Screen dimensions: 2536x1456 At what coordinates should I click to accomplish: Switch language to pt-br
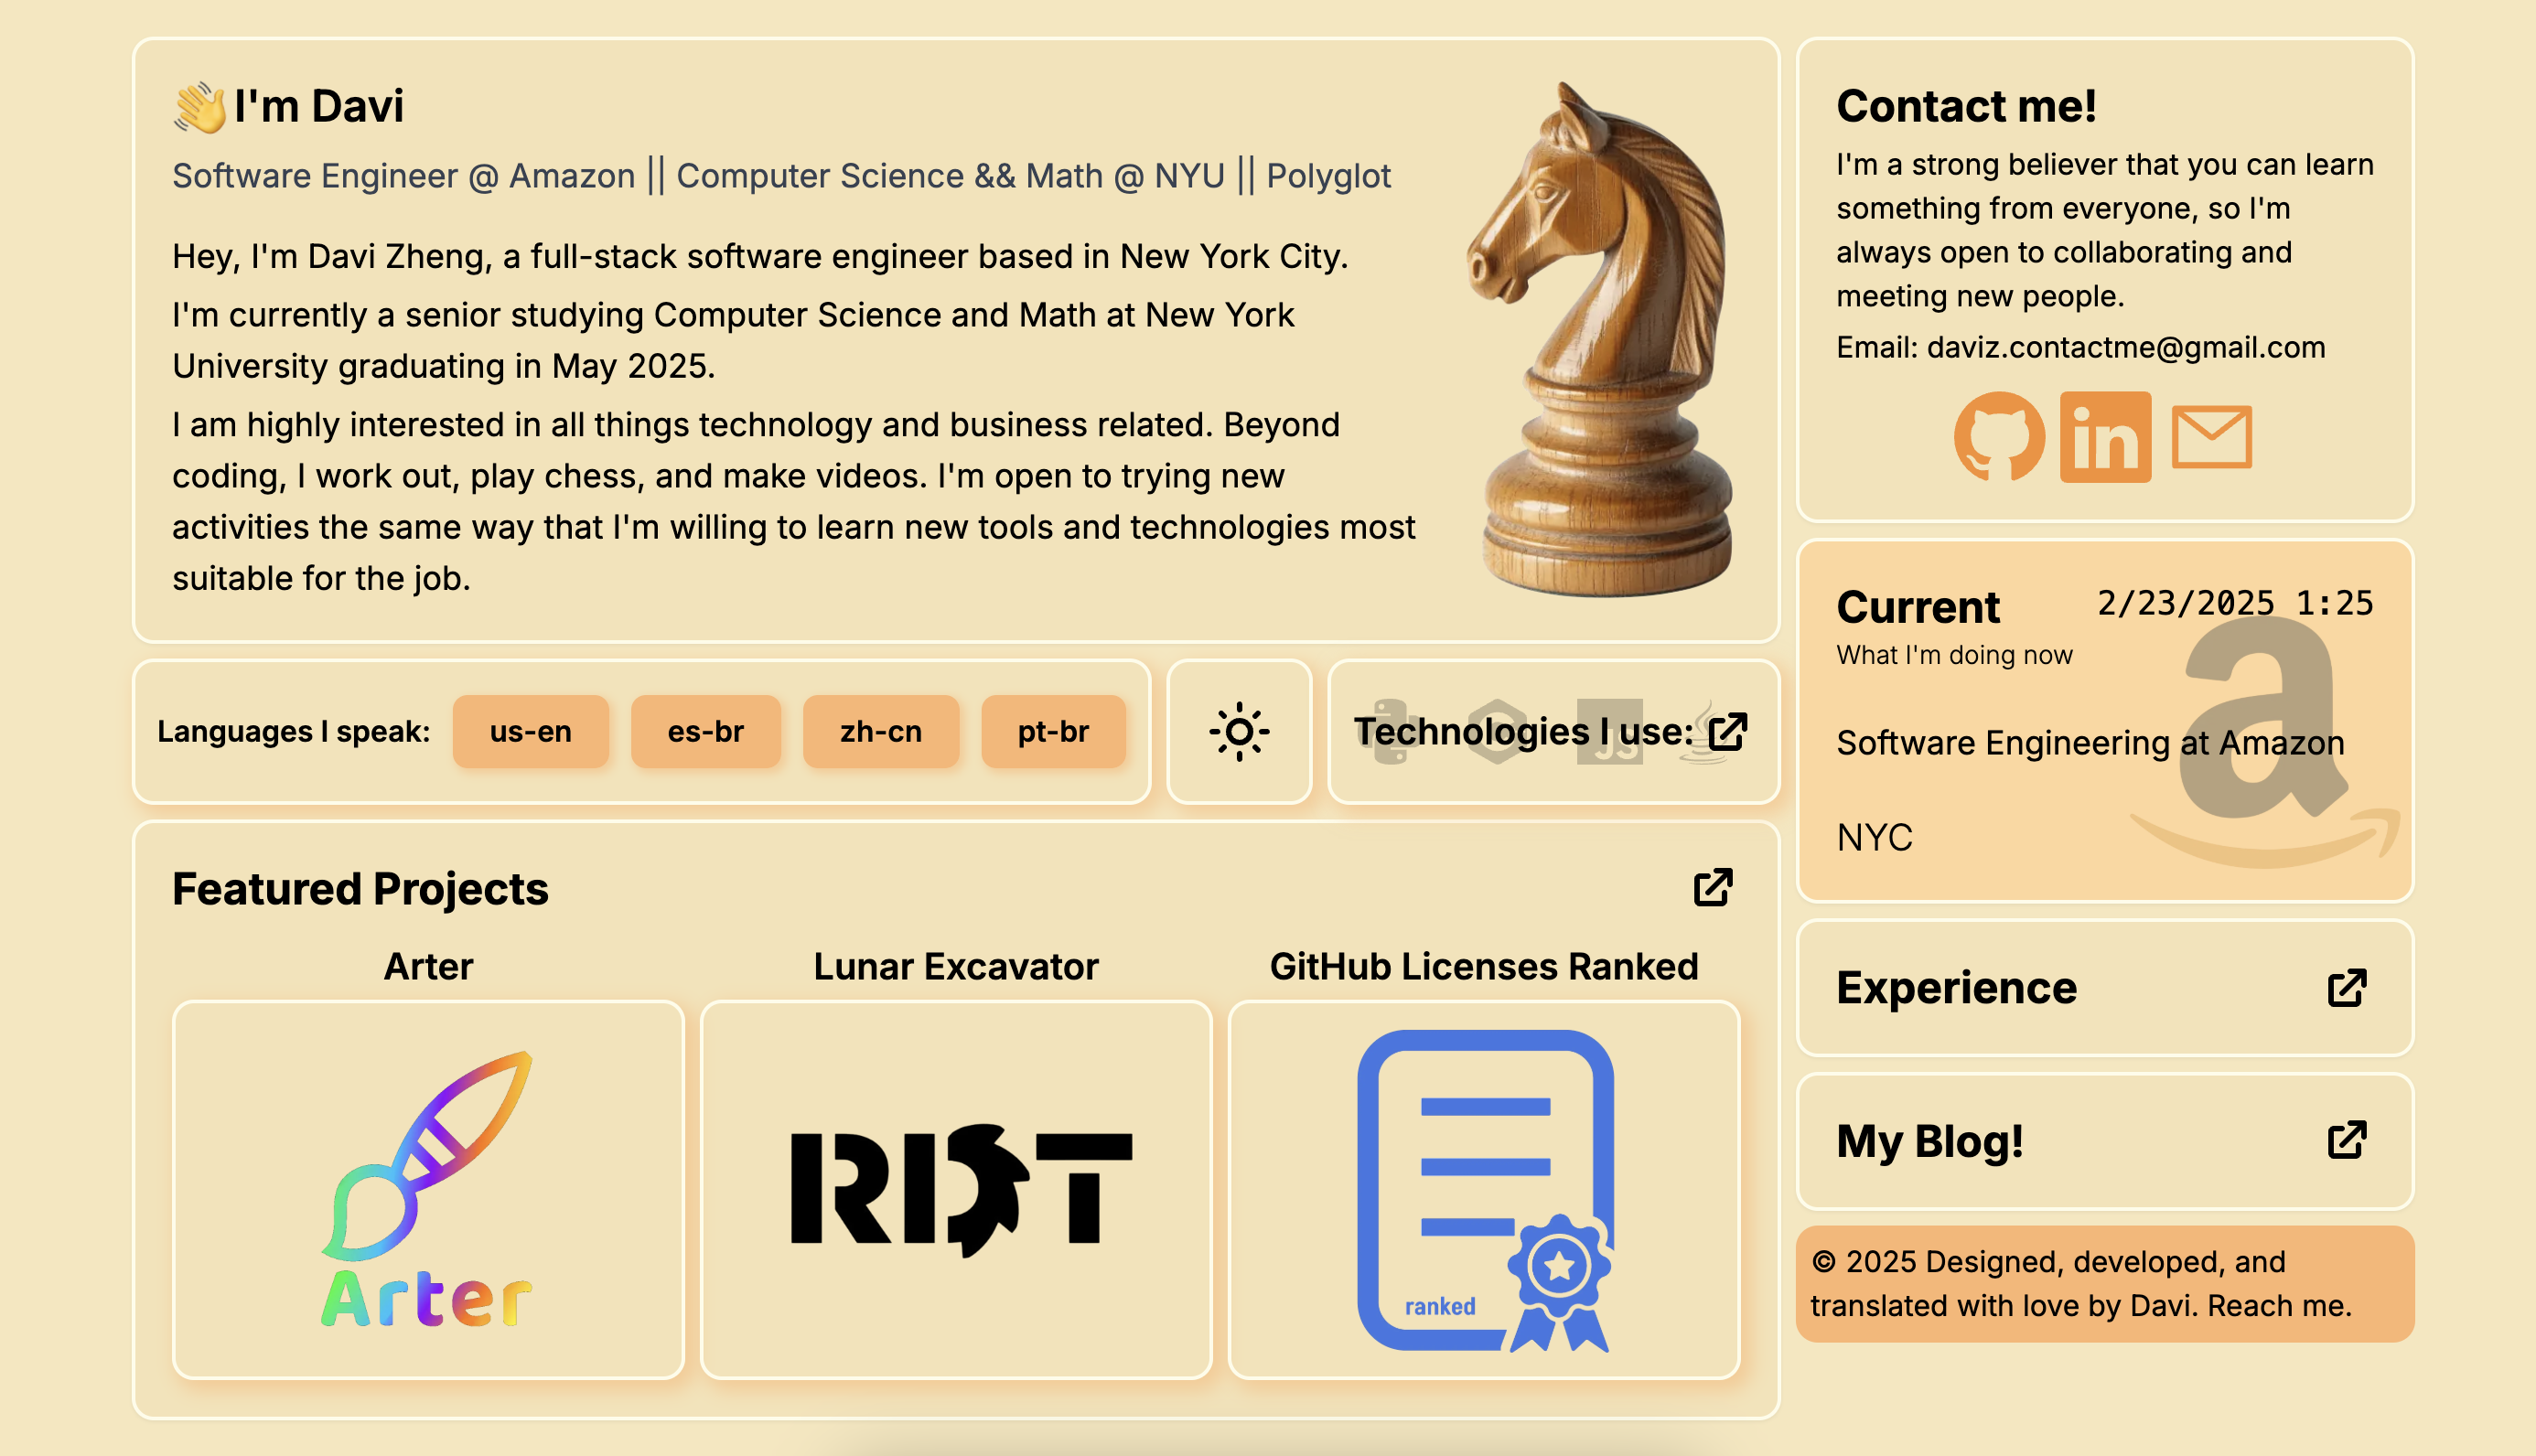click(x=1053, y=732)
